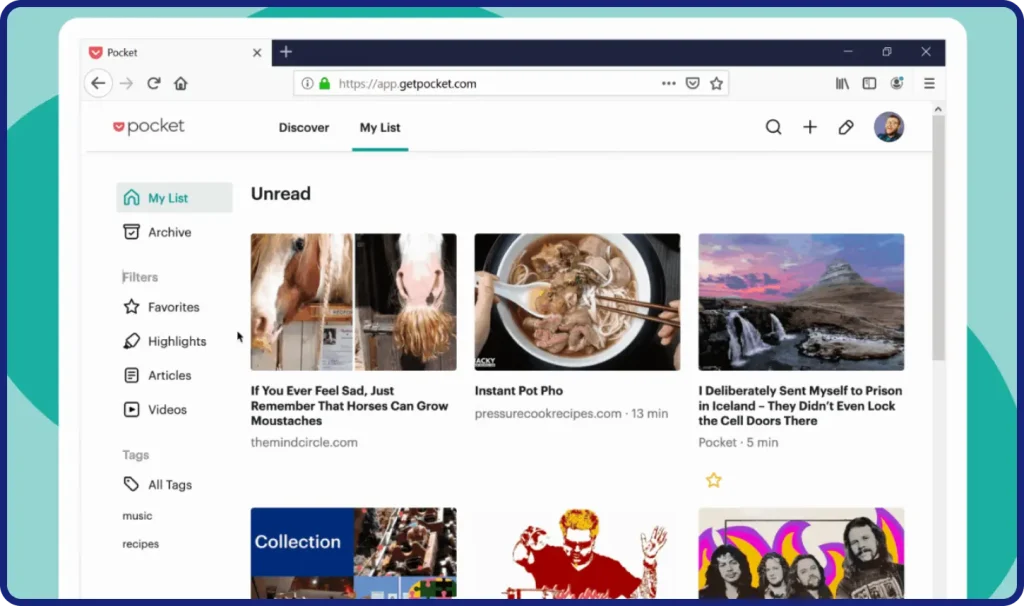Image resolution: width=1024 pixels, height=606 pixels.
Task: Click the browser home icon
Action: tap(181, 84)
